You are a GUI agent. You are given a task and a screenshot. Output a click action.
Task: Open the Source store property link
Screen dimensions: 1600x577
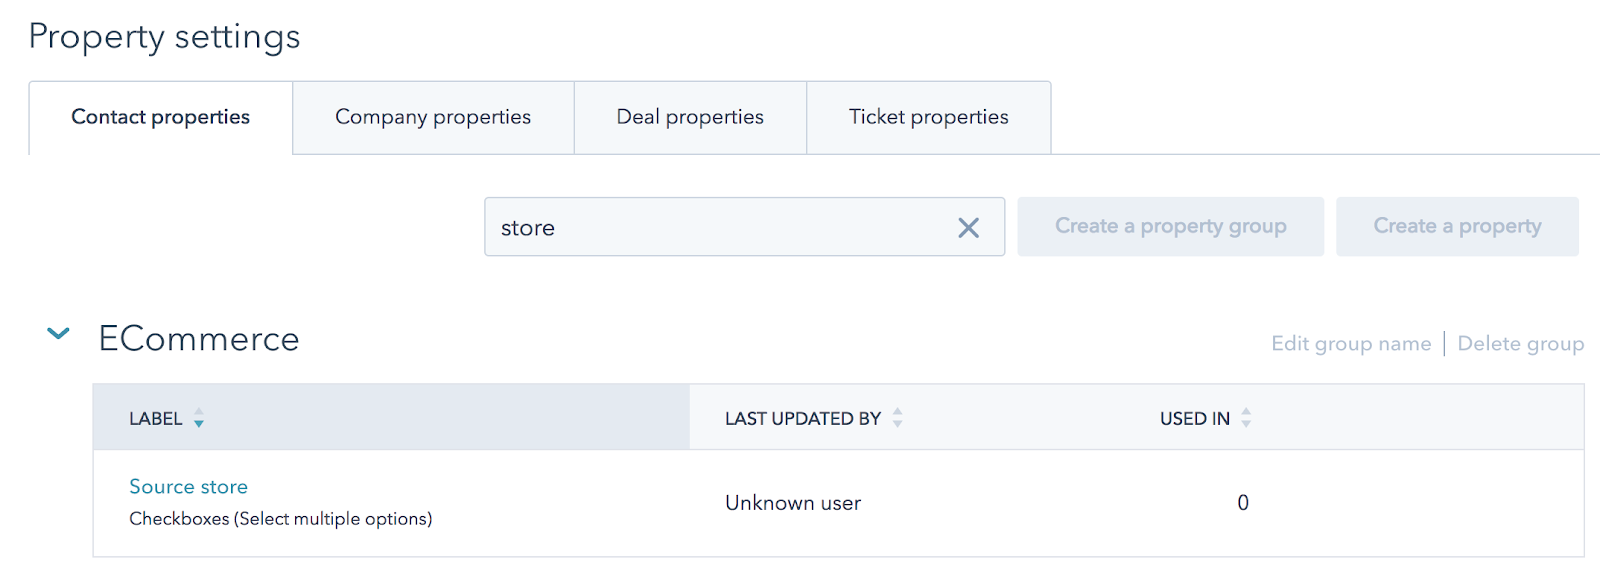pos(189,487)
